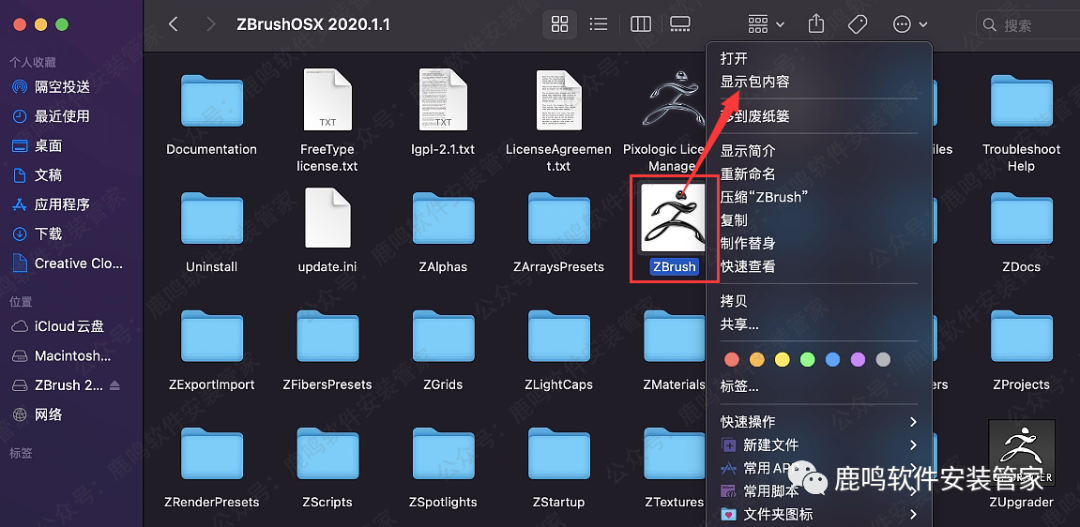Apply the purple tag color

coord(858,360)
